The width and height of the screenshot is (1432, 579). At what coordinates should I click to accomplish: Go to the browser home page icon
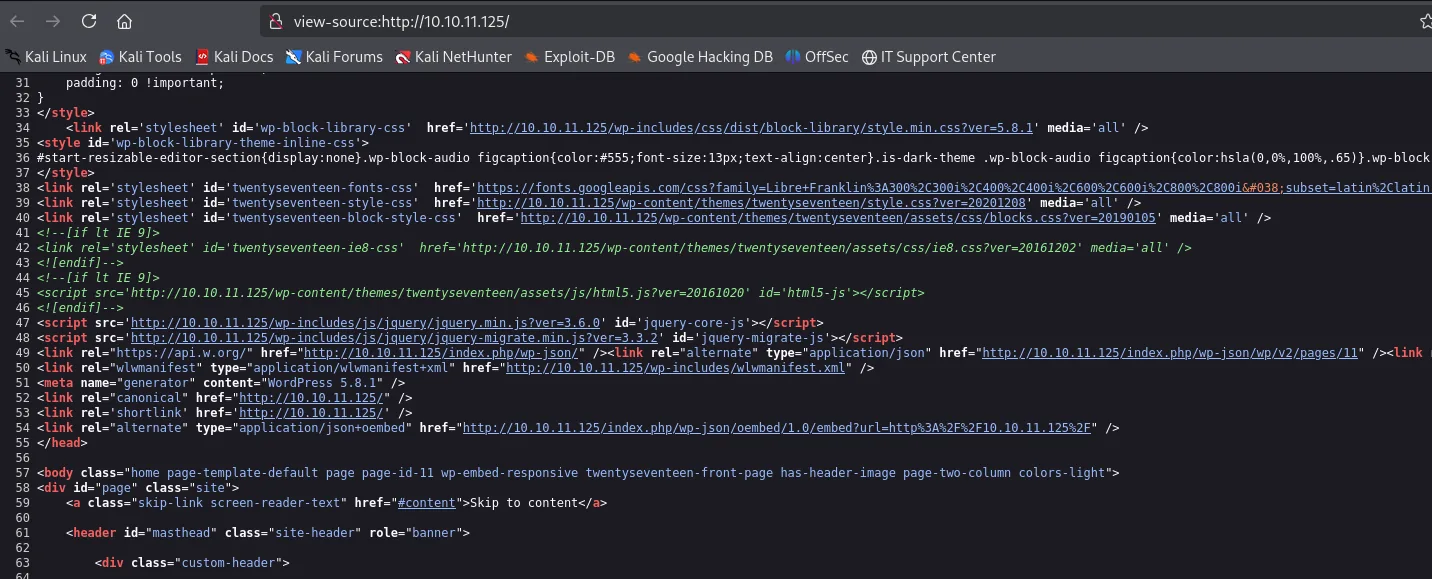(124, 21)
